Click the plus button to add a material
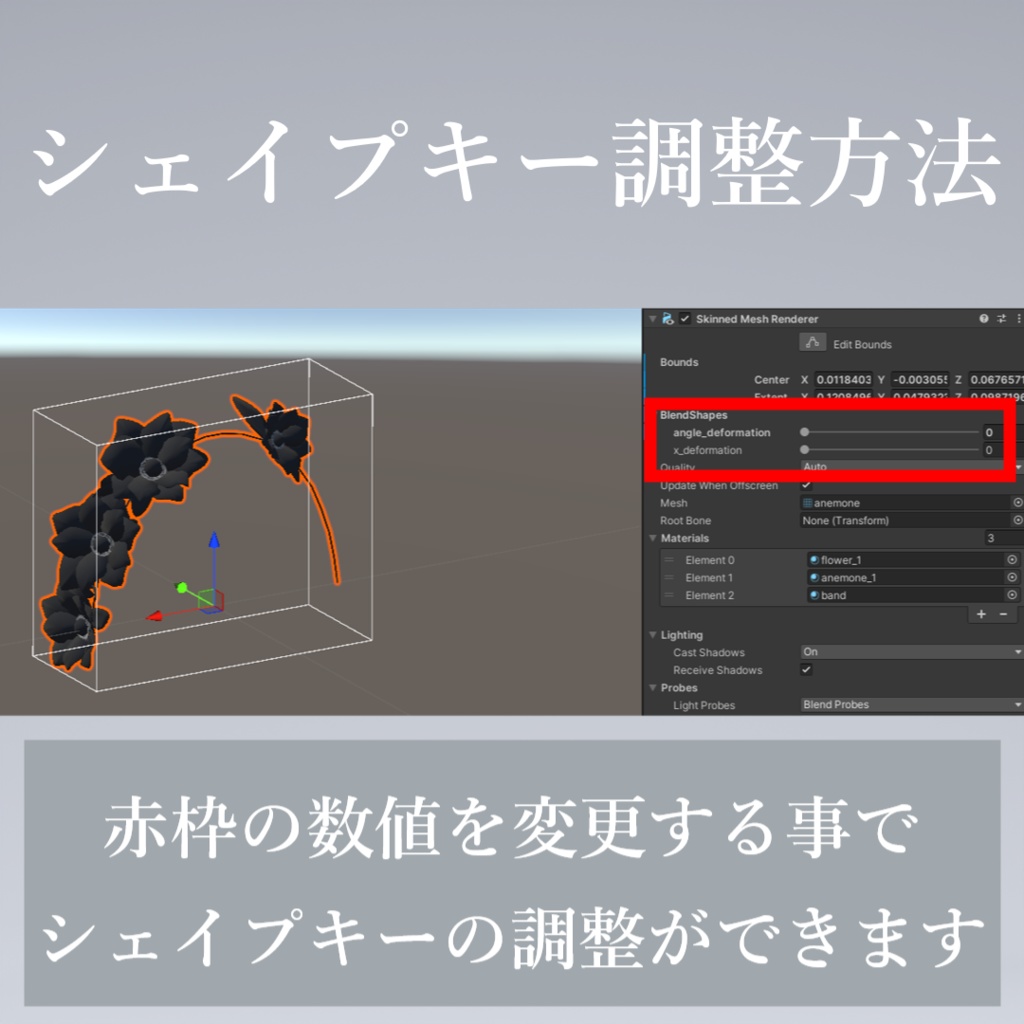 [x=980, y=614]
